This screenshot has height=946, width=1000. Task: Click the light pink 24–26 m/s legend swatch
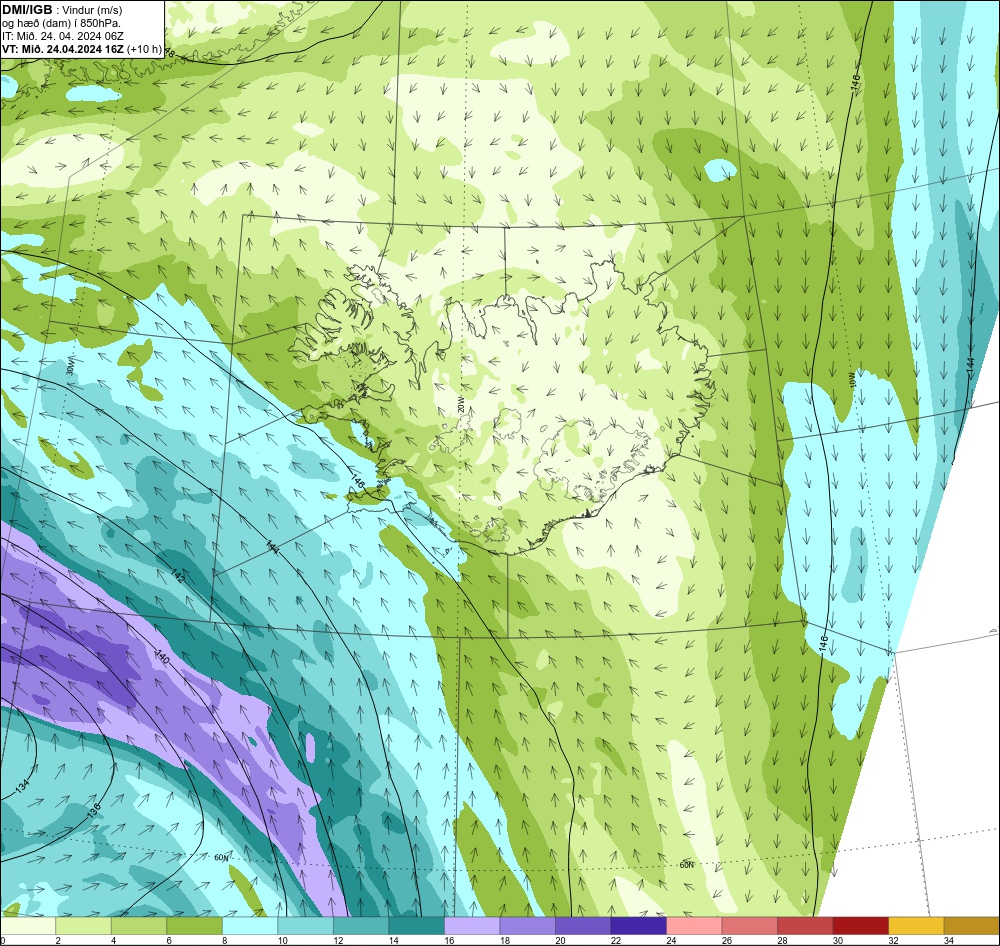(x=694, y=926)
